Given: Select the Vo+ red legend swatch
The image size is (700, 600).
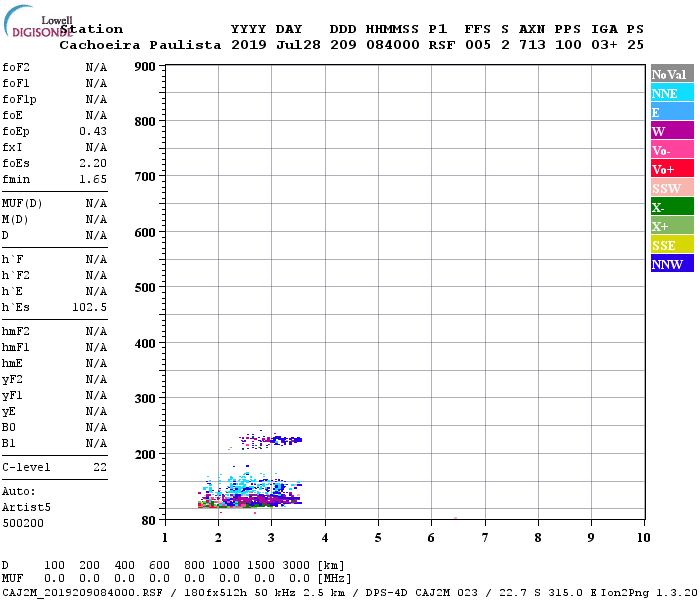Looking at the screenshot, I should point(672,169).
